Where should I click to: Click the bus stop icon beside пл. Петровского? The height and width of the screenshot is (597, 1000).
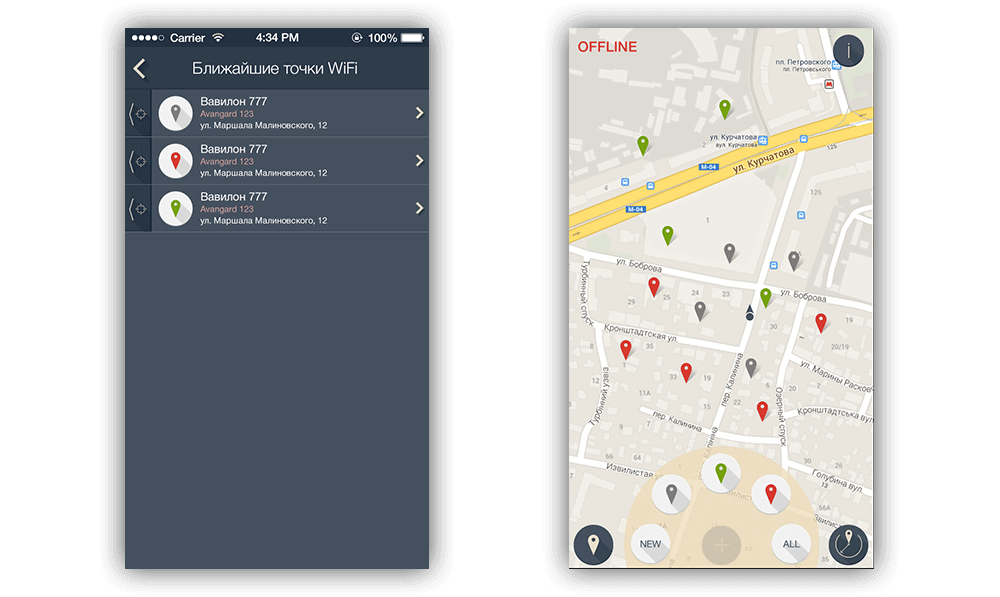pos(836,64)
